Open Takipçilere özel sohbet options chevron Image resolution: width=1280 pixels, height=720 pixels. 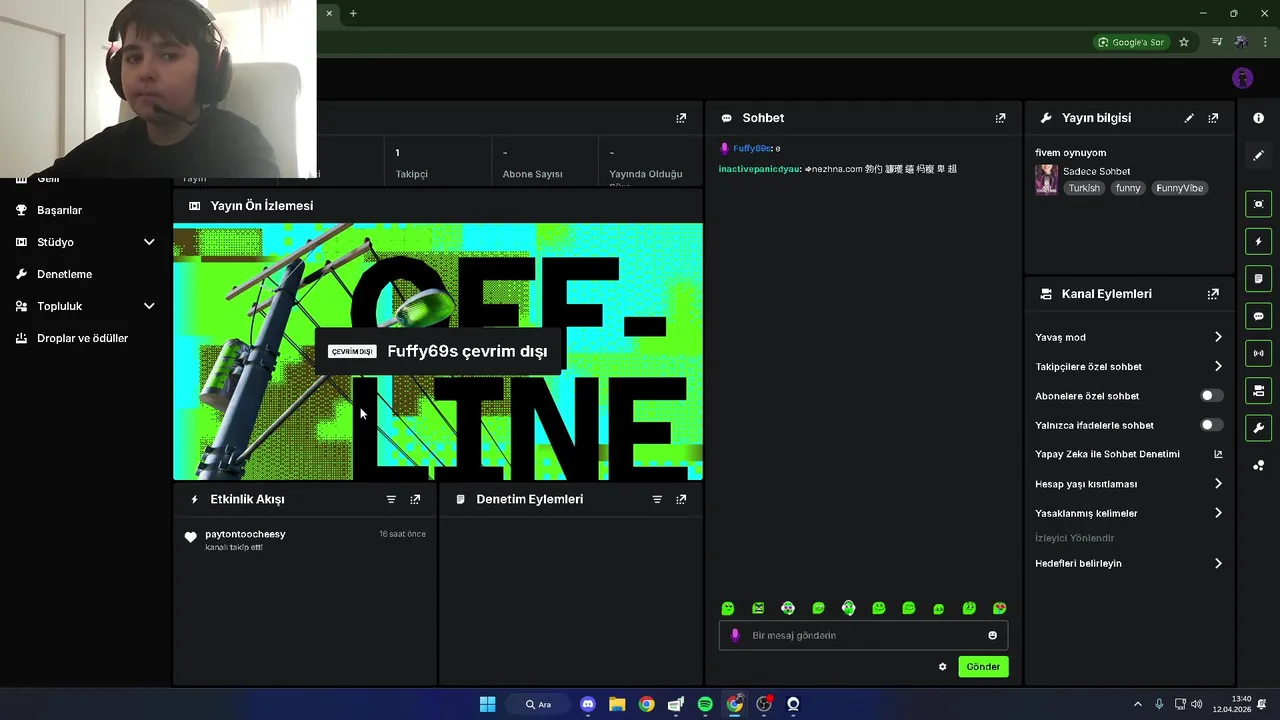pos(1218,366)
